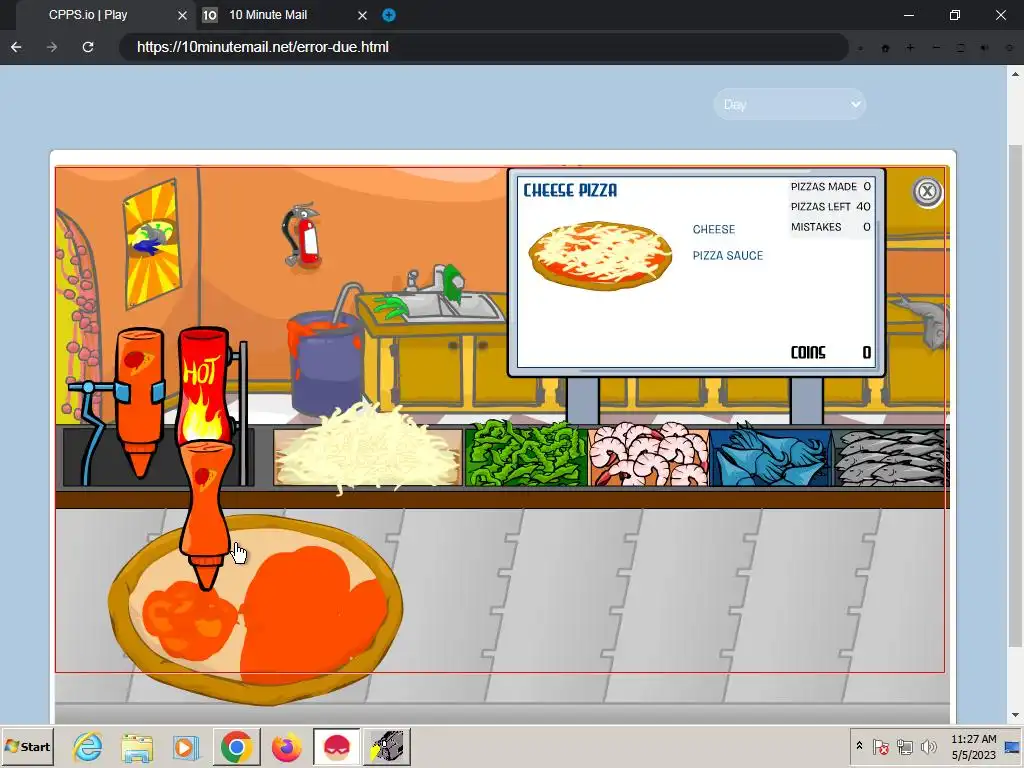Grab seaweed from the green bin

coord(525,455)
